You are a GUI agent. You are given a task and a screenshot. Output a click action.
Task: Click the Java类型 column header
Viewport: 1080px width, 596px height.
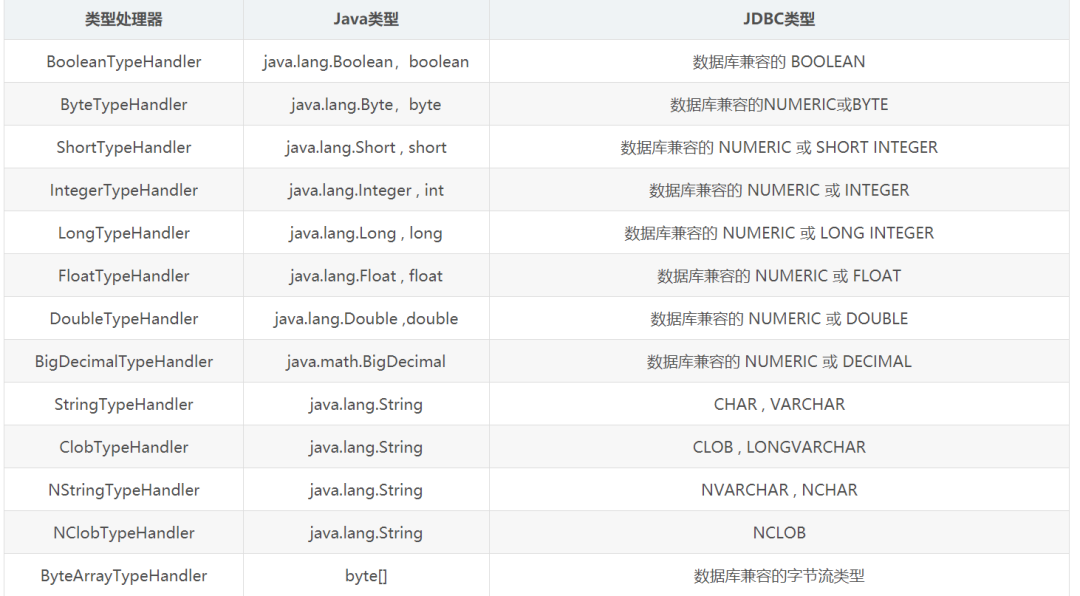[366, 19]
